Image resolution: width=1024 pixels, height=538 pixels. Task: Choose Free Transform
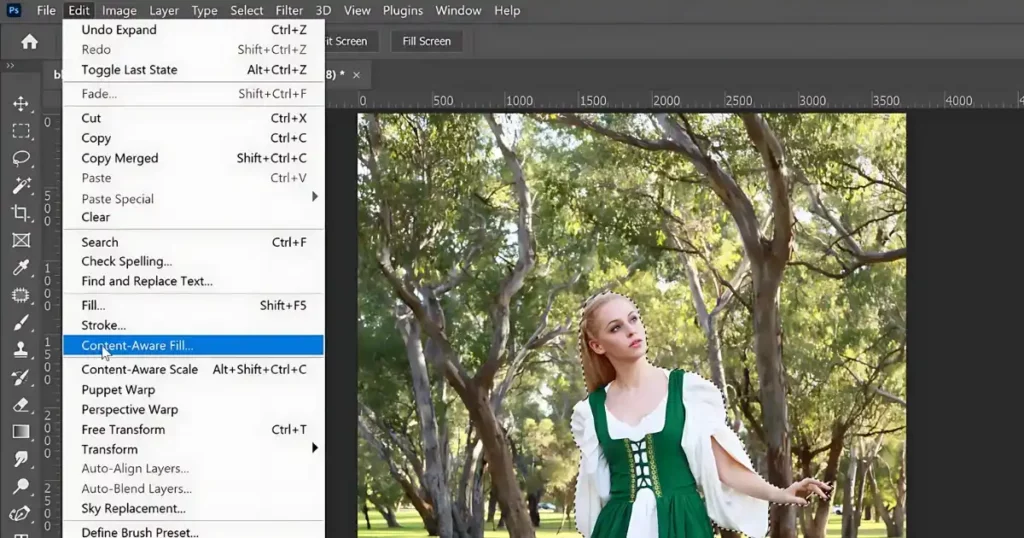(x=193, y=430)
